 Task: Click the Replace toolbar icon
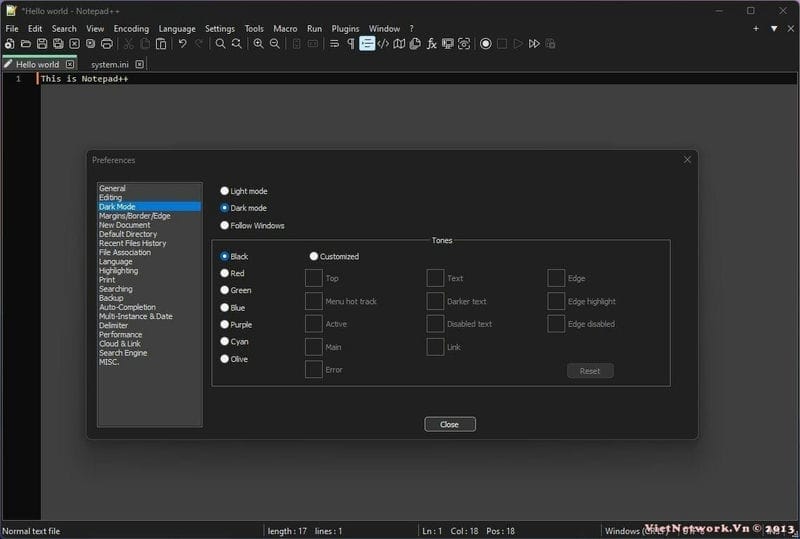(x=236, y=44)
